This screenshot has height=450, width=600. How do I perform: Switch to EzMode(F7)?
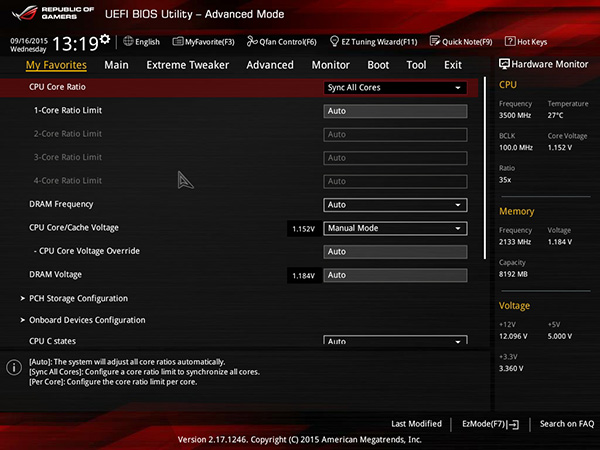pos(490,424)
